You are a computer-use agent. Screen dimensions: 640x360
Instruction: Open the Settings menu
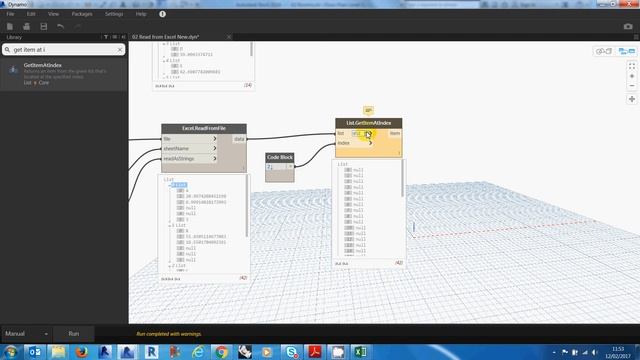(x=114, y=14)
